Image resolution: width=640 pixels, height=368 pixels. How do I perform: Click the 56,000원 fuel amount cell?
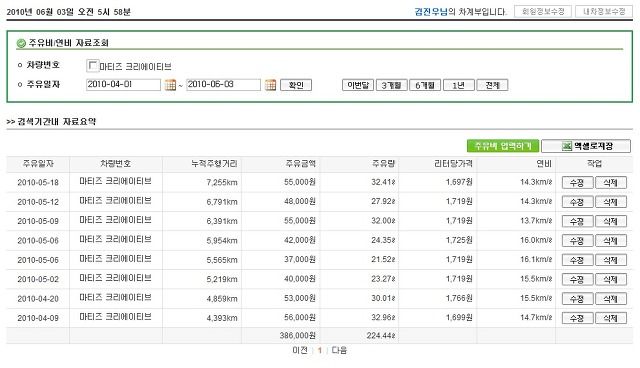pyautogui.click(x=300, y=317)
